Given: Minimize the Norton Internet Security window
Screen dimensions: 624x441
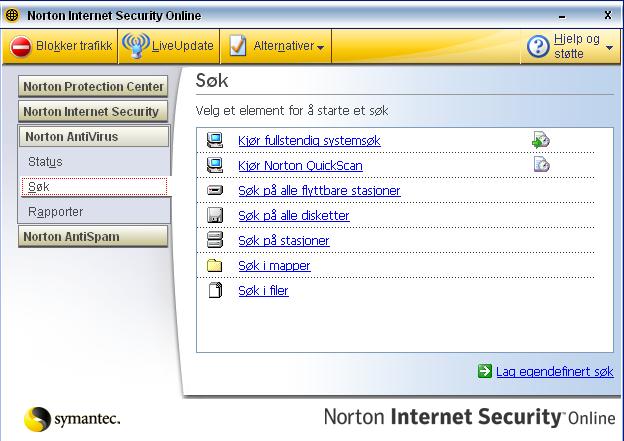Looking at the screenshot, I should pyautogui.click(x=562, y=16).
